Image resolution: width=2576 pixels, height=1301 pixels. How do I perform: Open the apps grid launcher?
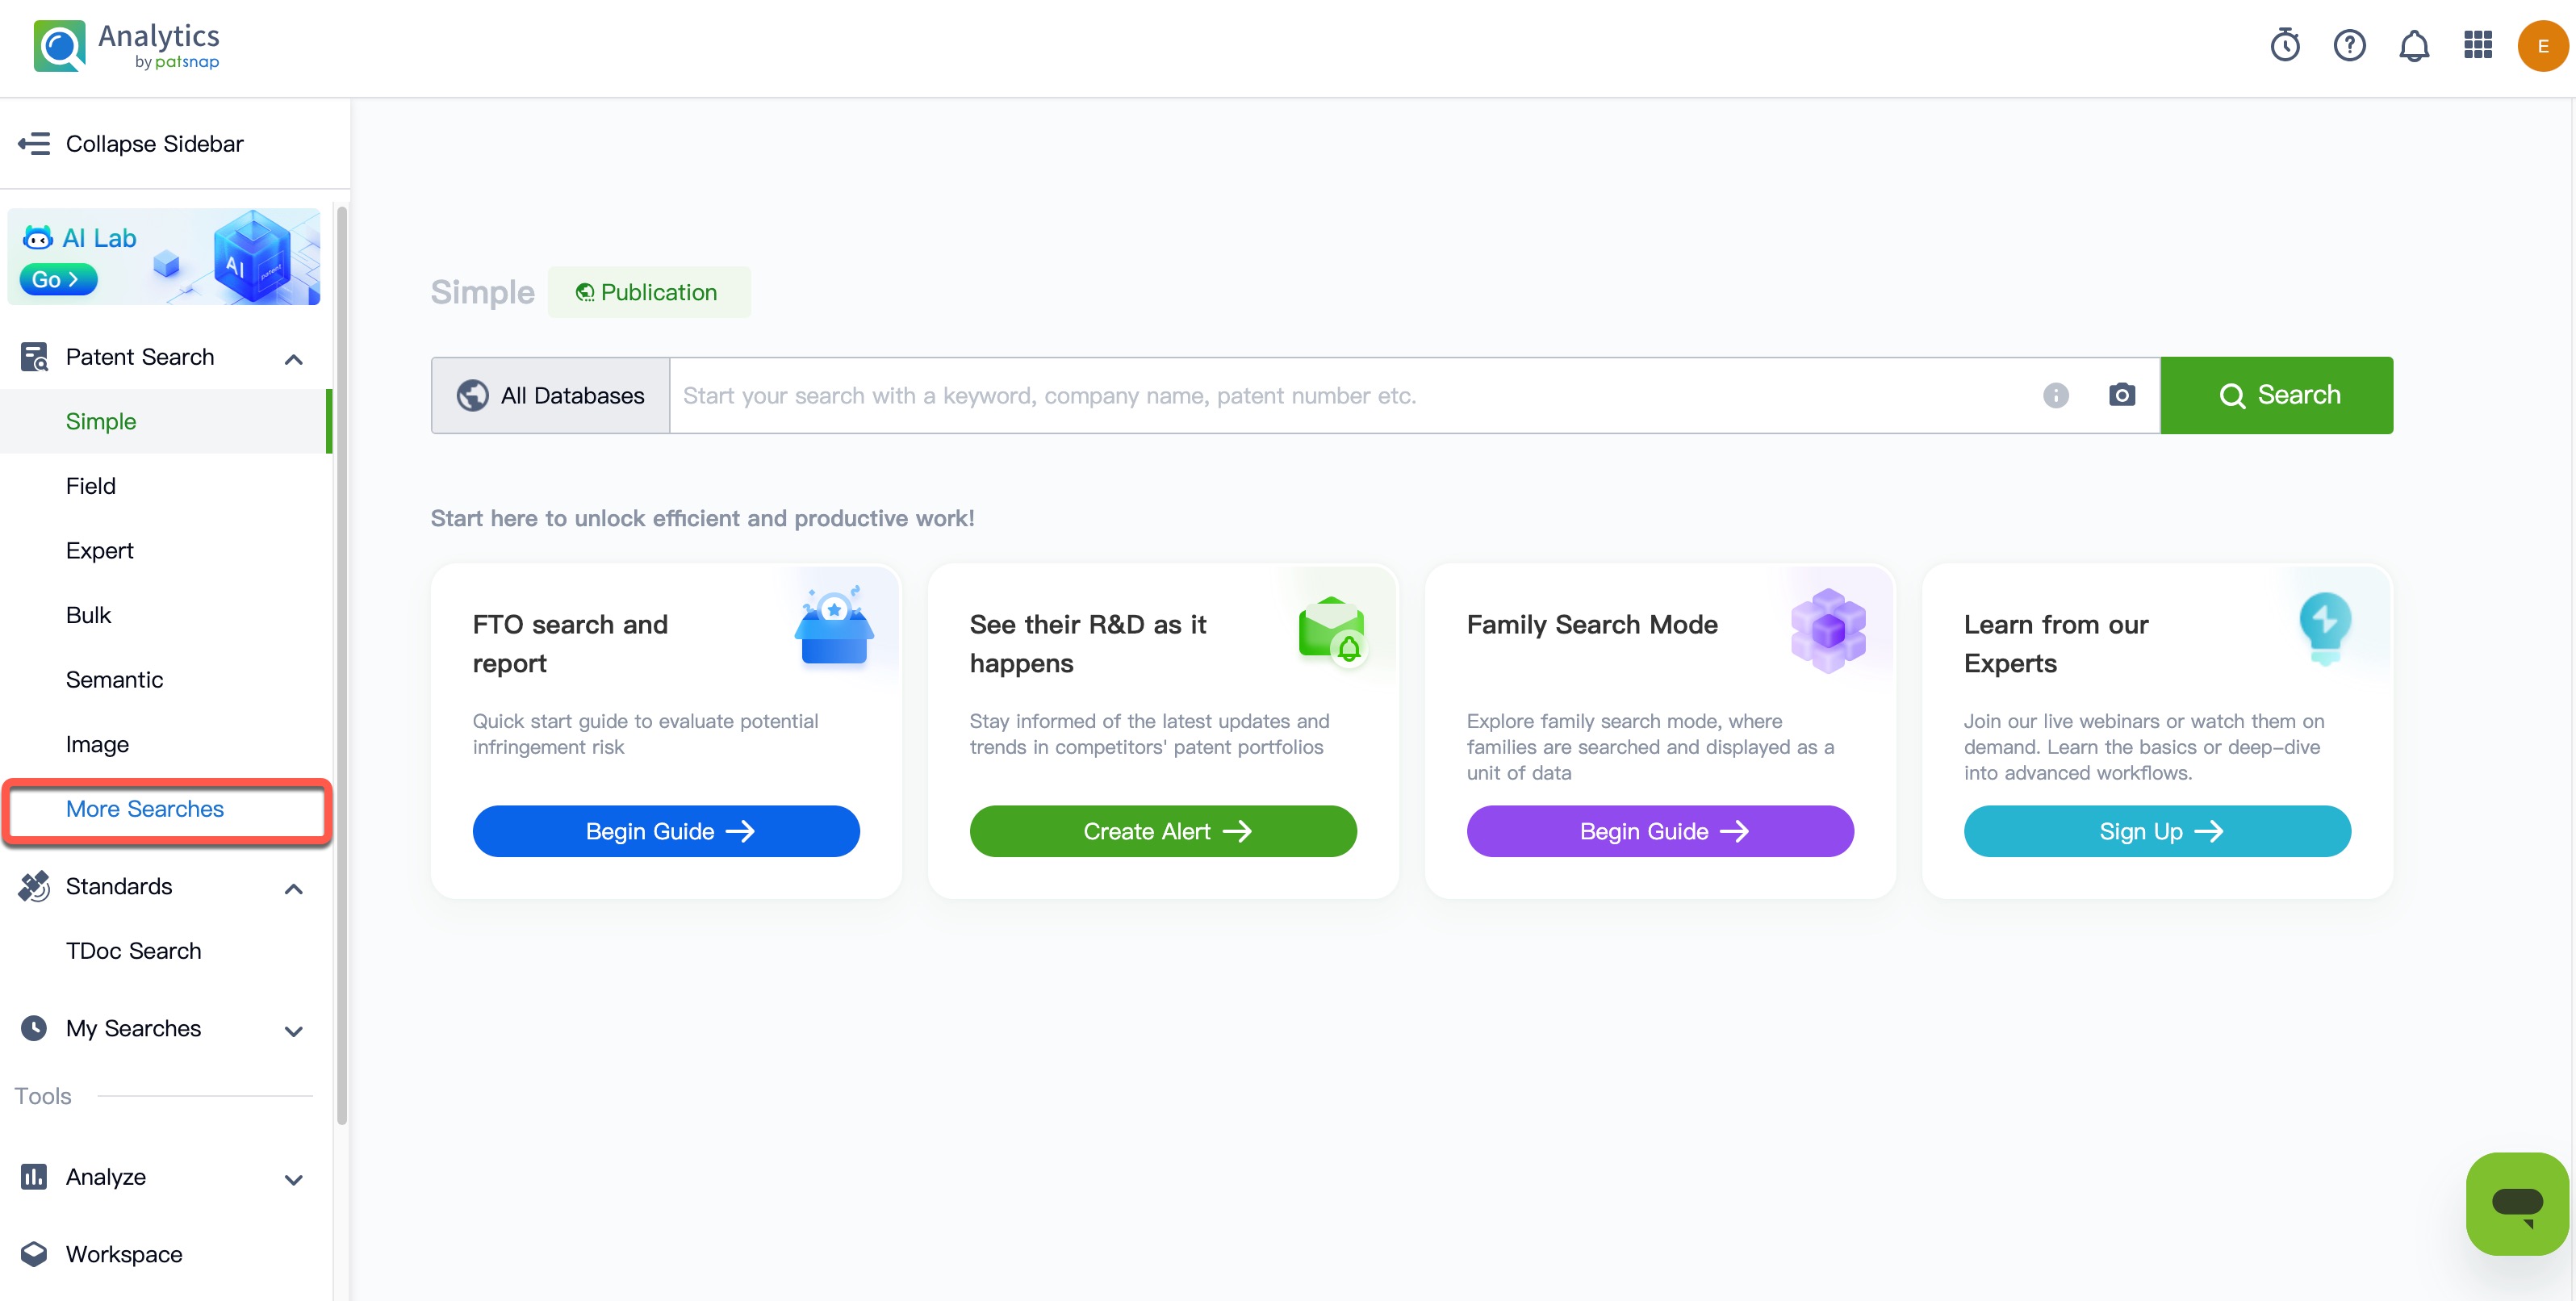(2478, 45)
